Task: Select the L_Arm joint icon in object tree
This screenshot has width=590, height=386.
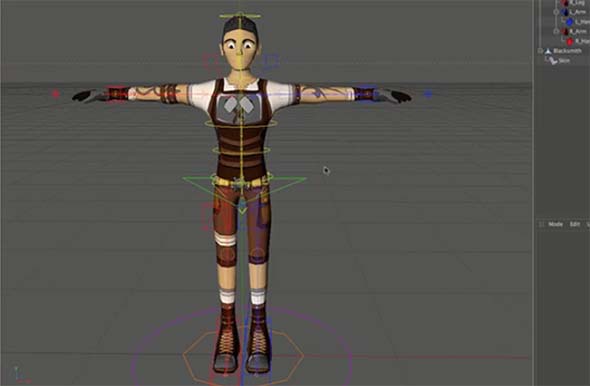Action: point(565,12)
